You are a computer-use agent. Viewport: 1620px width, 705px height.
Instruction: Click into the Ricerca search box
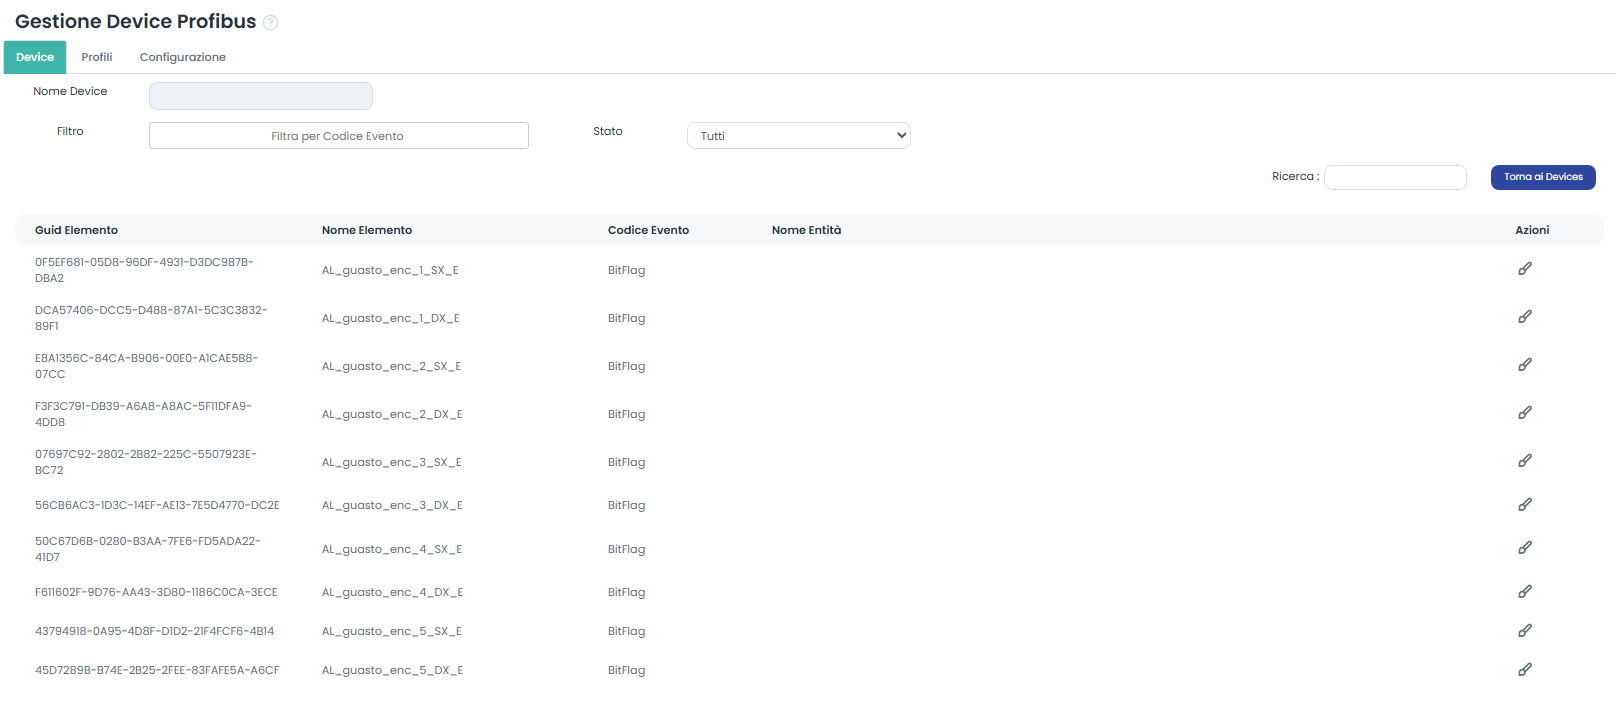pos(1394,177)
